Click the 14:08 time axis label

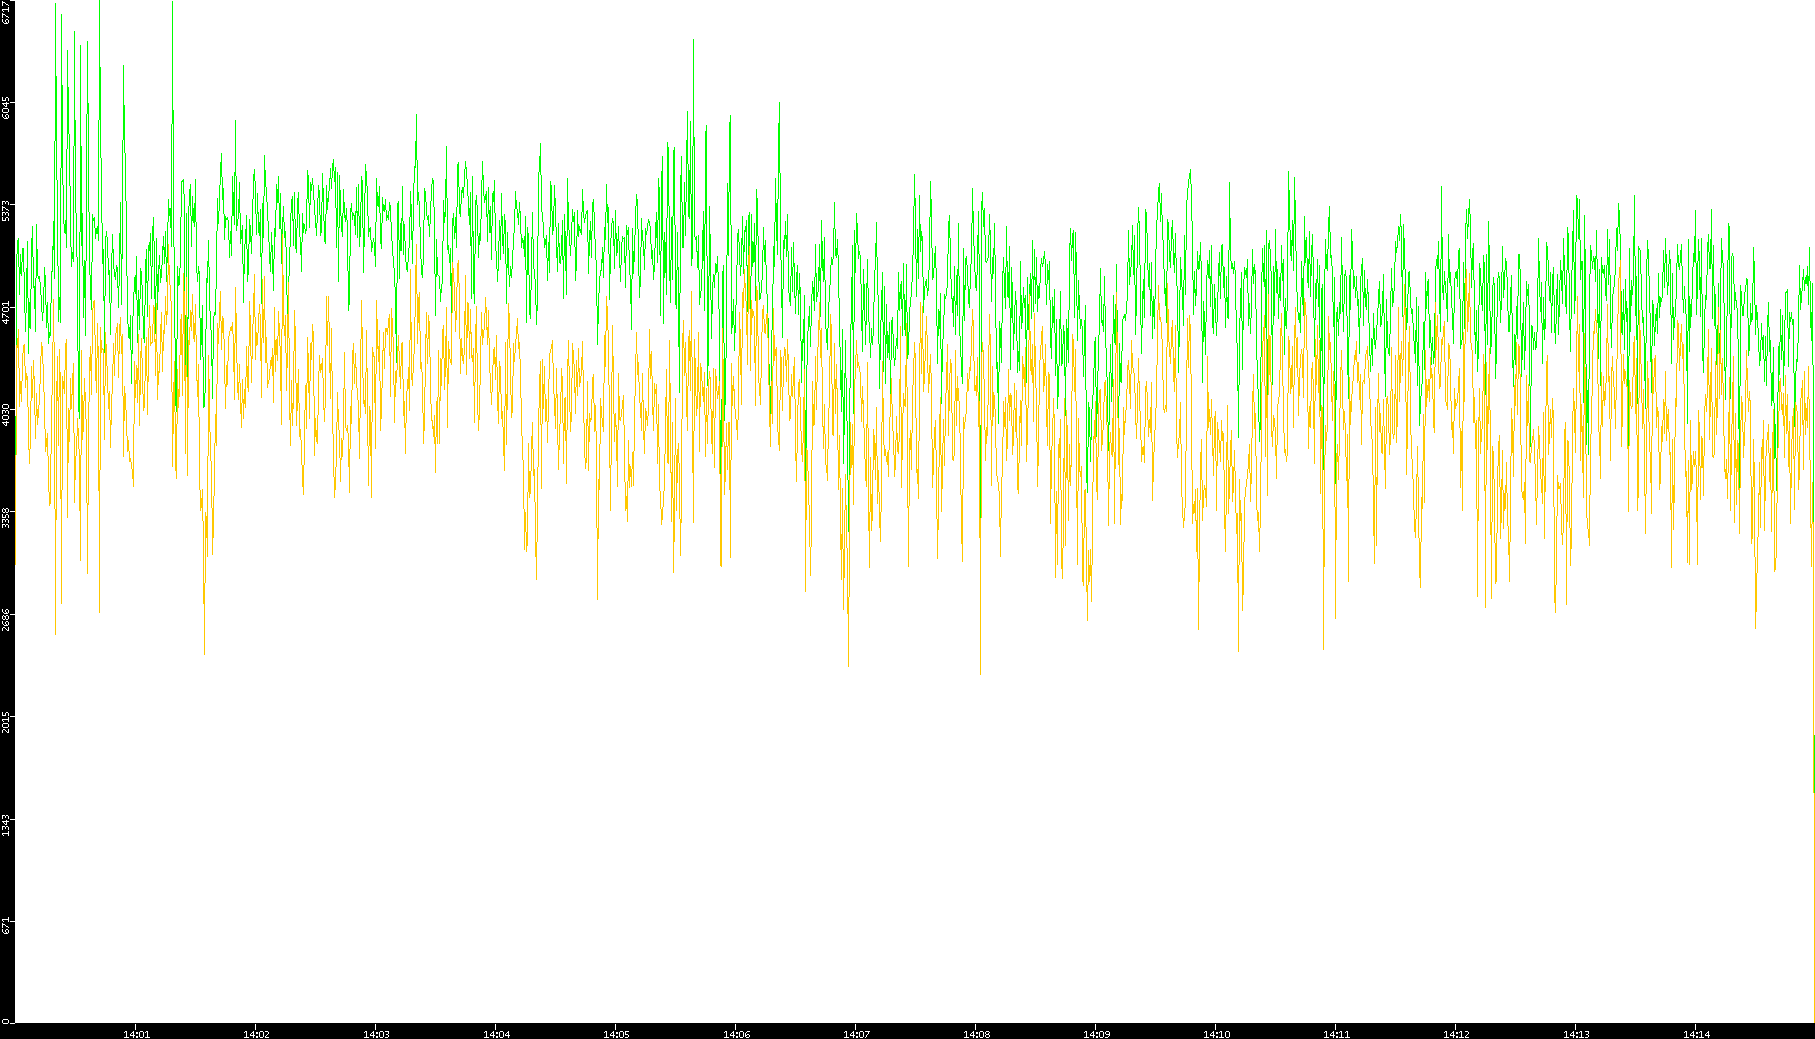976,1034
